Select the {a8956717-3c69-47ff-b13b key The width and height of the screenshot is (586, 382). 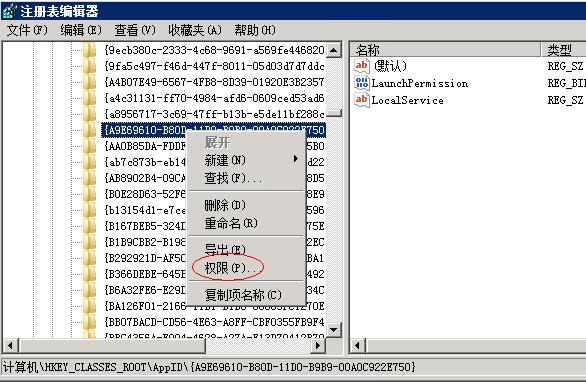point(215,114)
